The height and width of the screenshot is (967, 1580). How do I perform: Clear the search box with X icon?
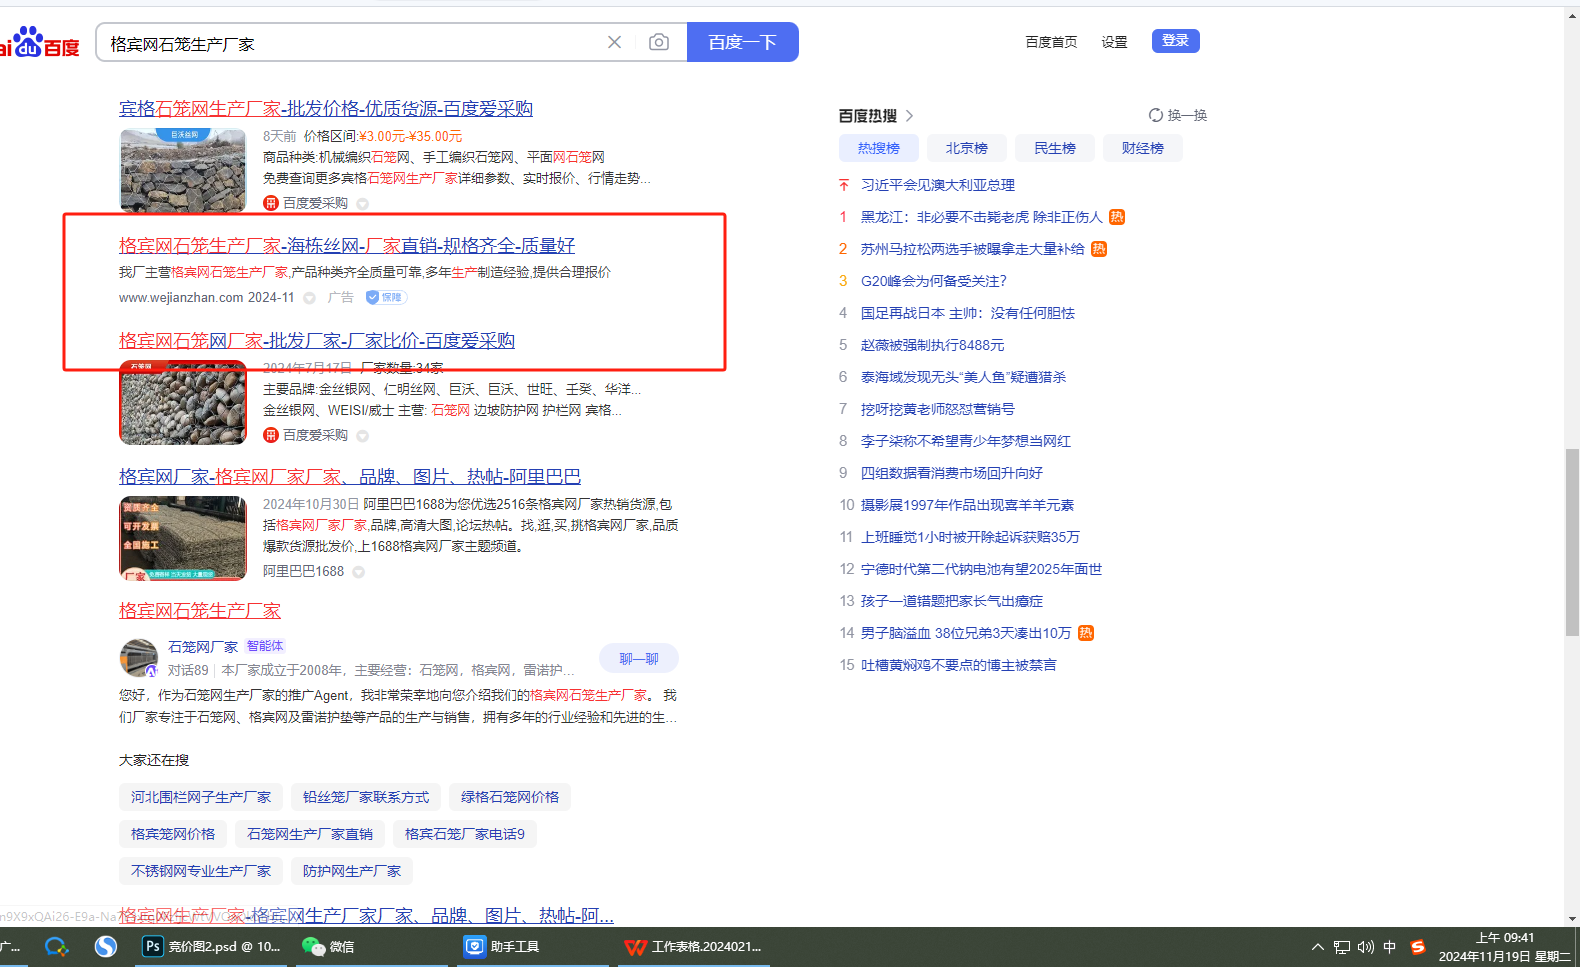pyautogui.click(x=614, y=42)
